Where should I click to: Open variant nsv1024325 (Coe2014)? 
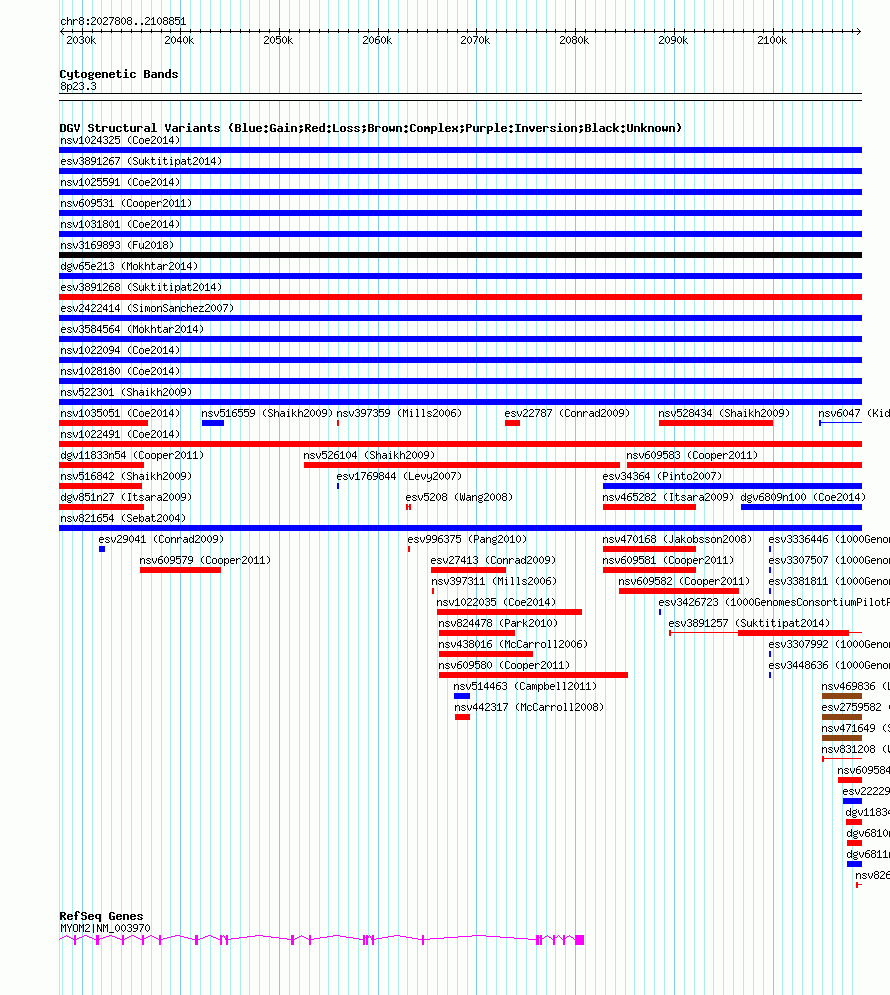[461, 150]
